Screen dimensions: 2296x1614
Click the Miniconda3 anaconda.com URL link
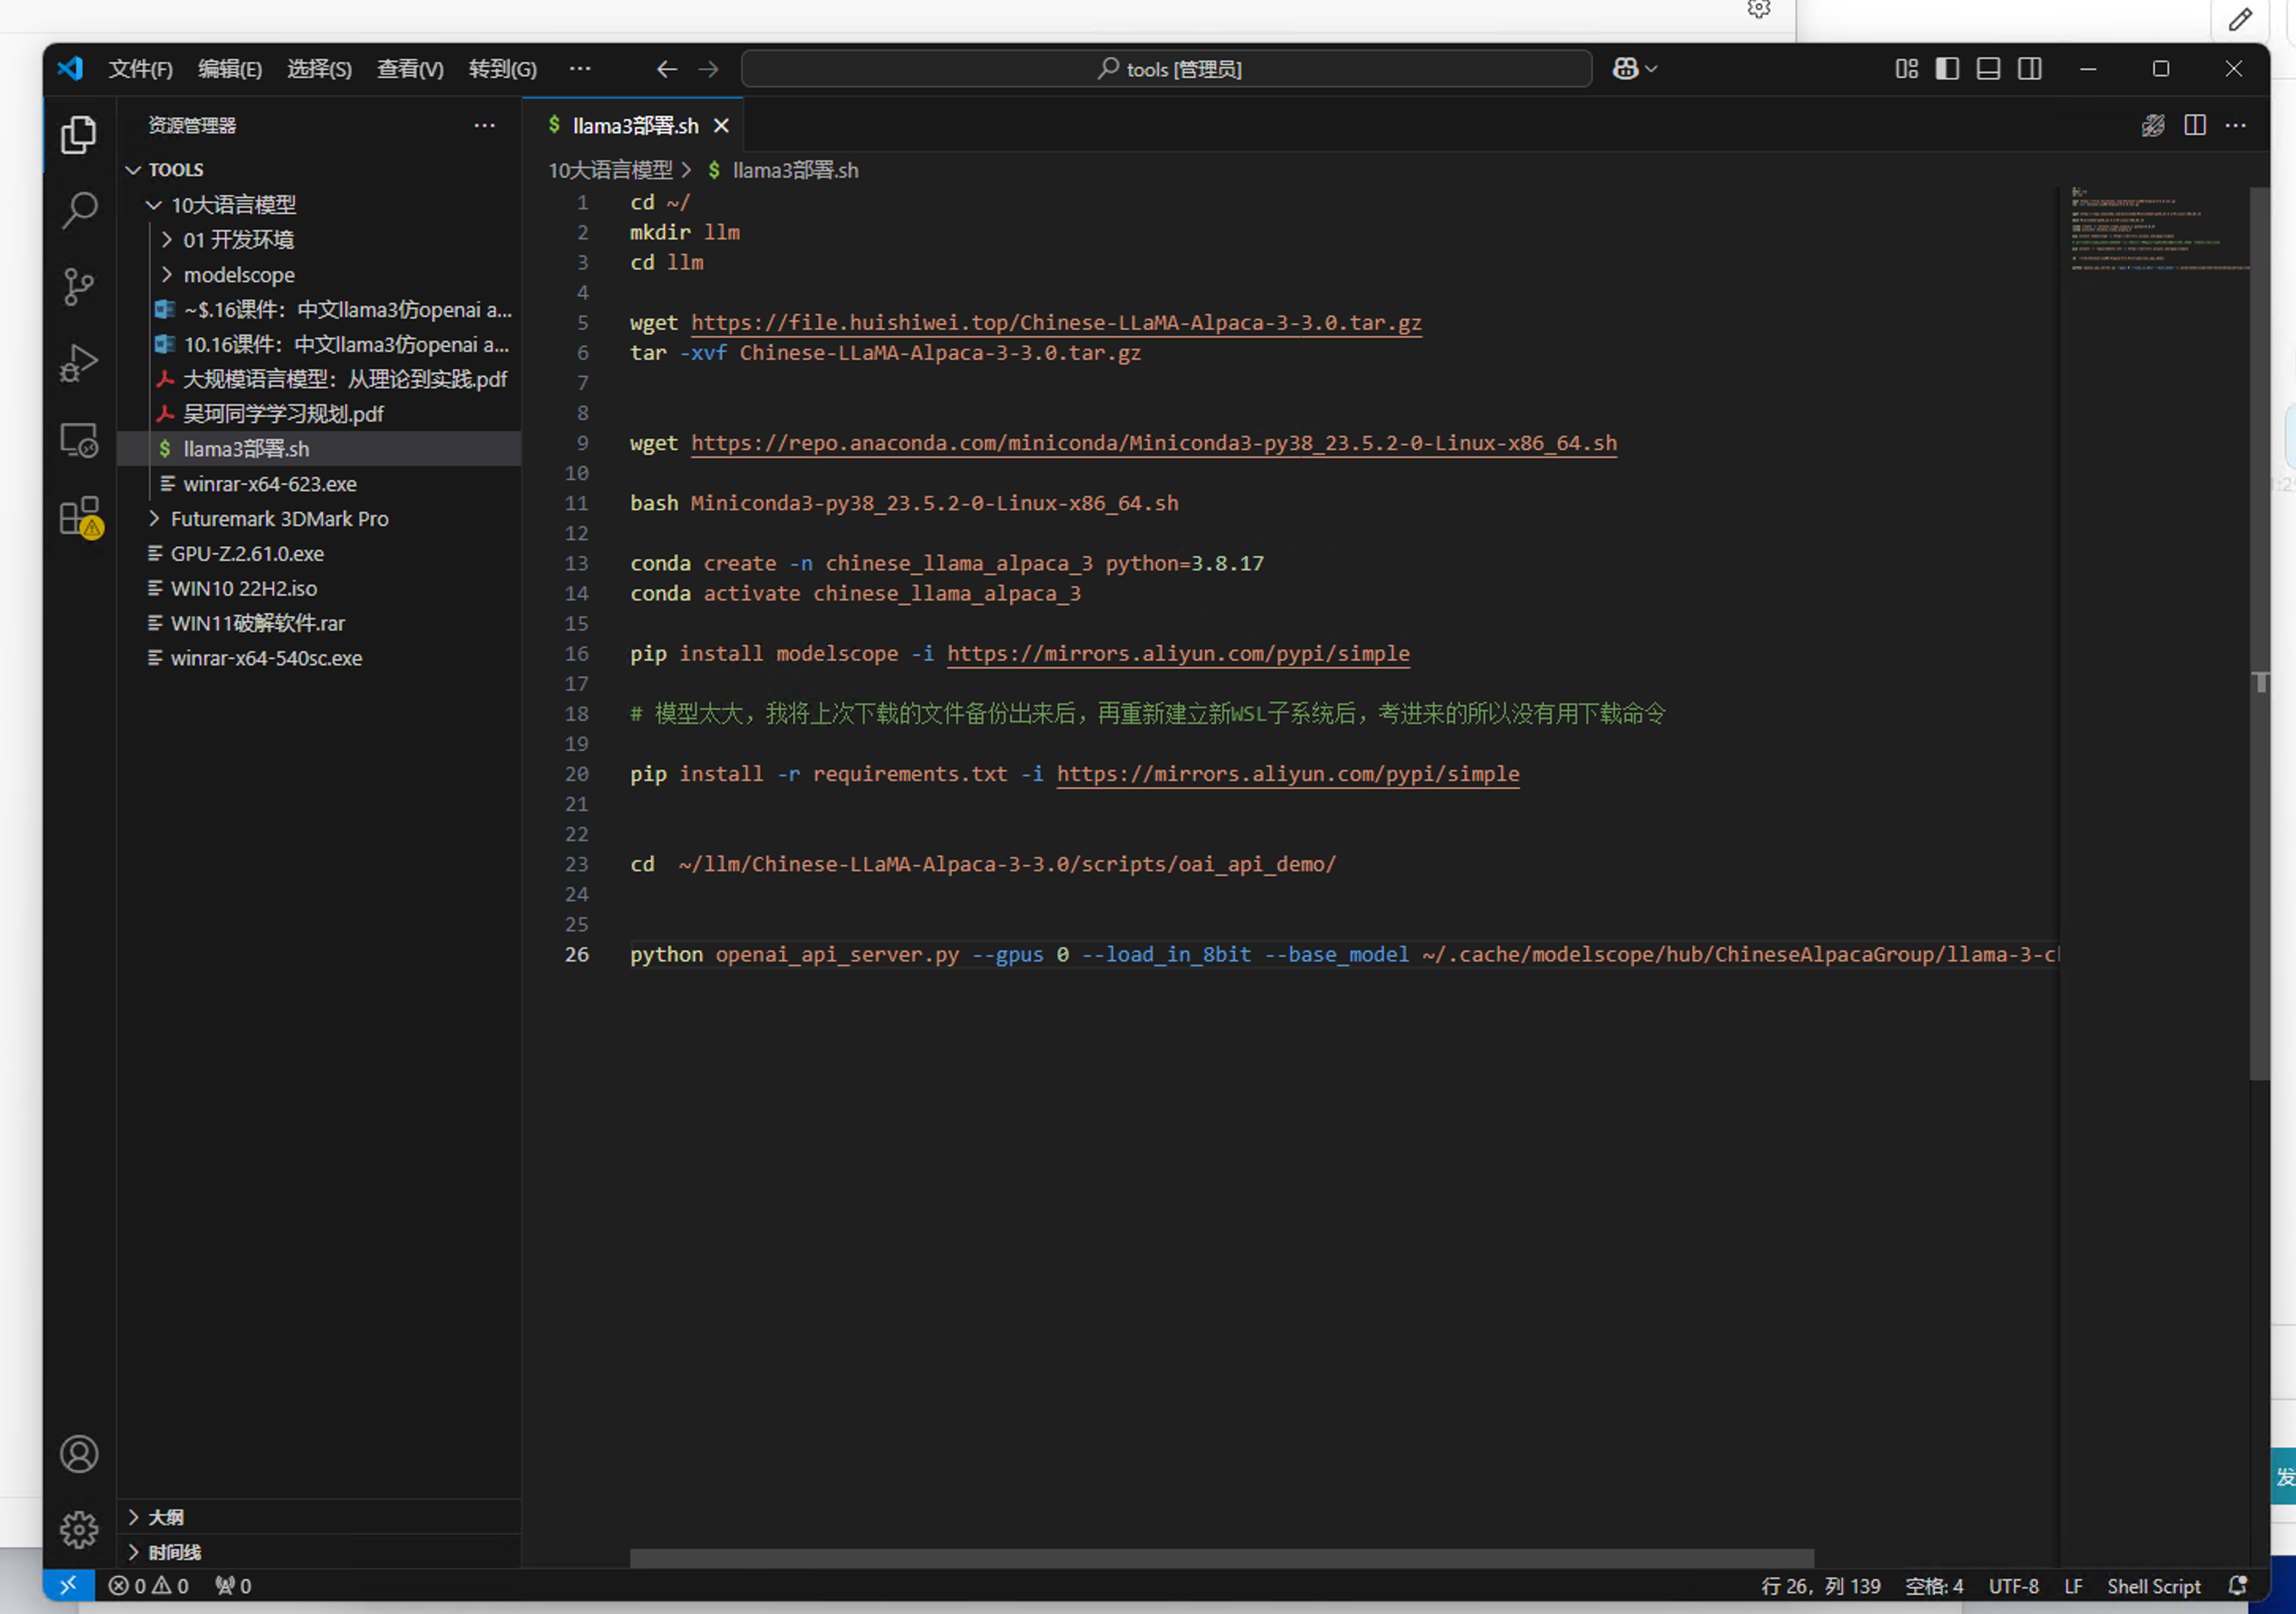point(1154,443)
